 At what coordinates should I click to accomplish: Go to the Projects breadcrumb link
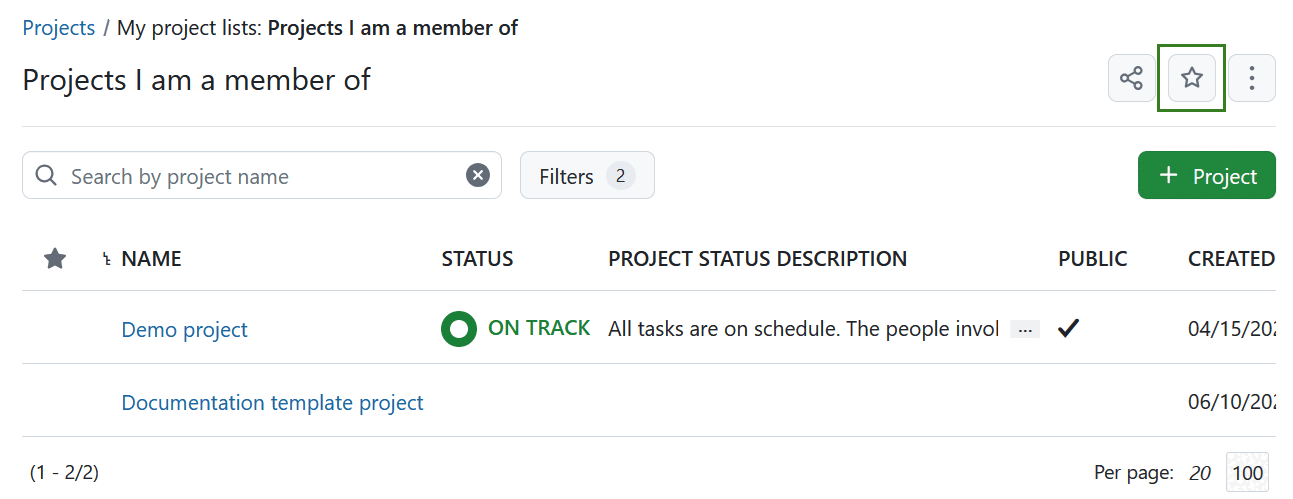click(59, 27)
